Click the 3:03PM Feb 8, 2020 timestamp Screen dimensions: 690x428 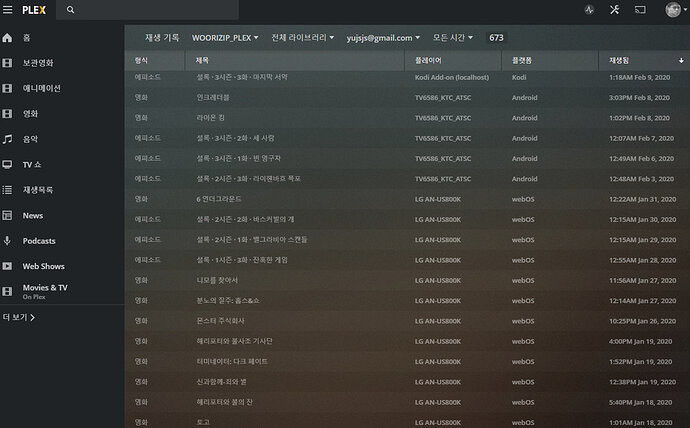tap(639, 98)
